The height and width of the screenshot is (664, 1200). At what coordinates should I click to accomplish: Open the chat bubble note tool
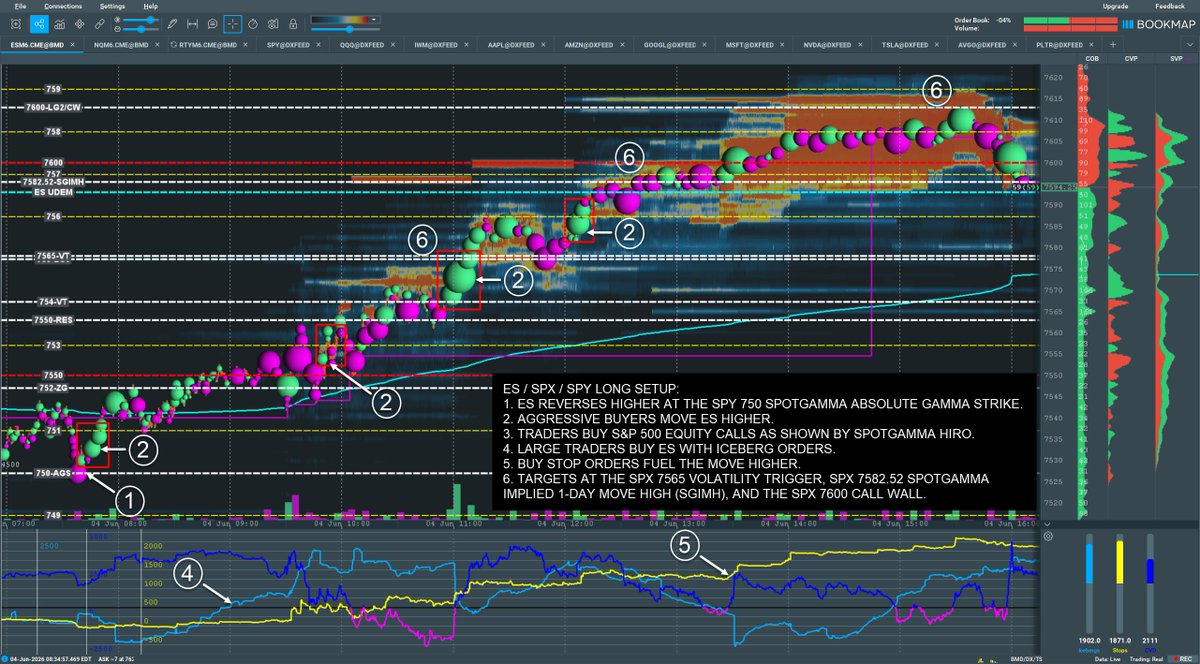[212, 24]
